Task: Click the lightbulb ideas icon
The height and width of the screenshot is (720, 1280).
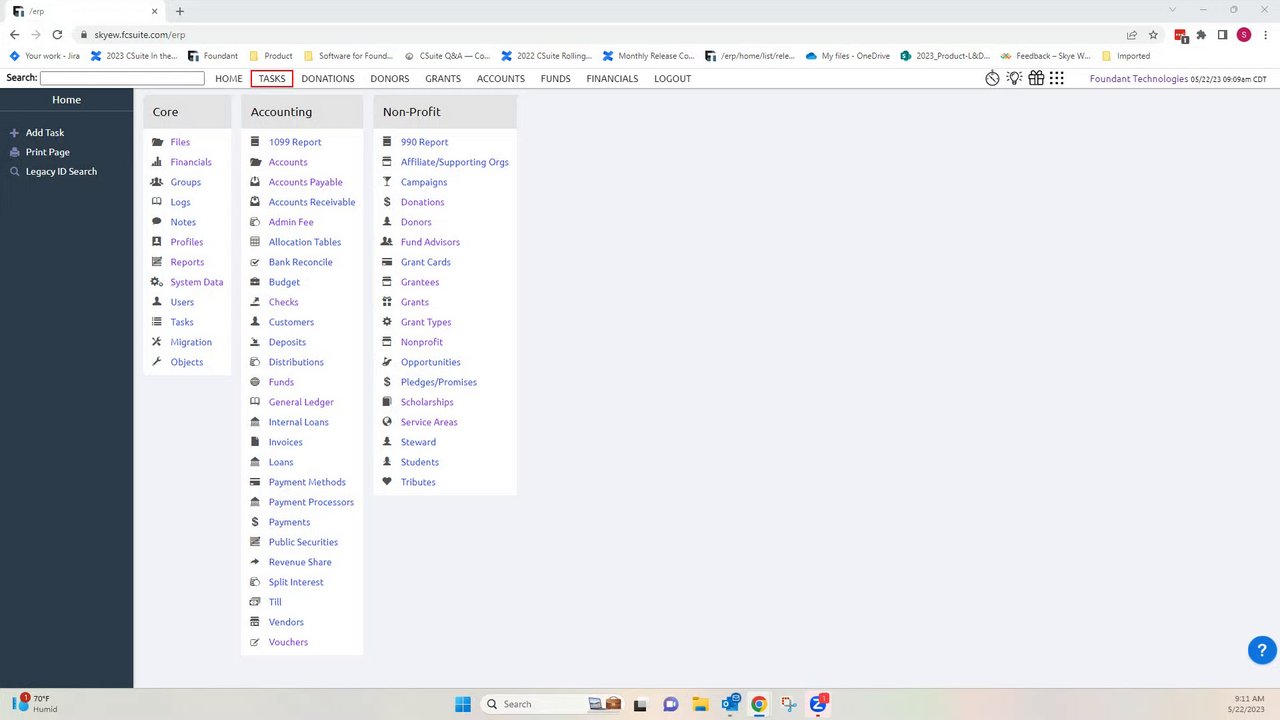Action: [x=1014, y=78]
